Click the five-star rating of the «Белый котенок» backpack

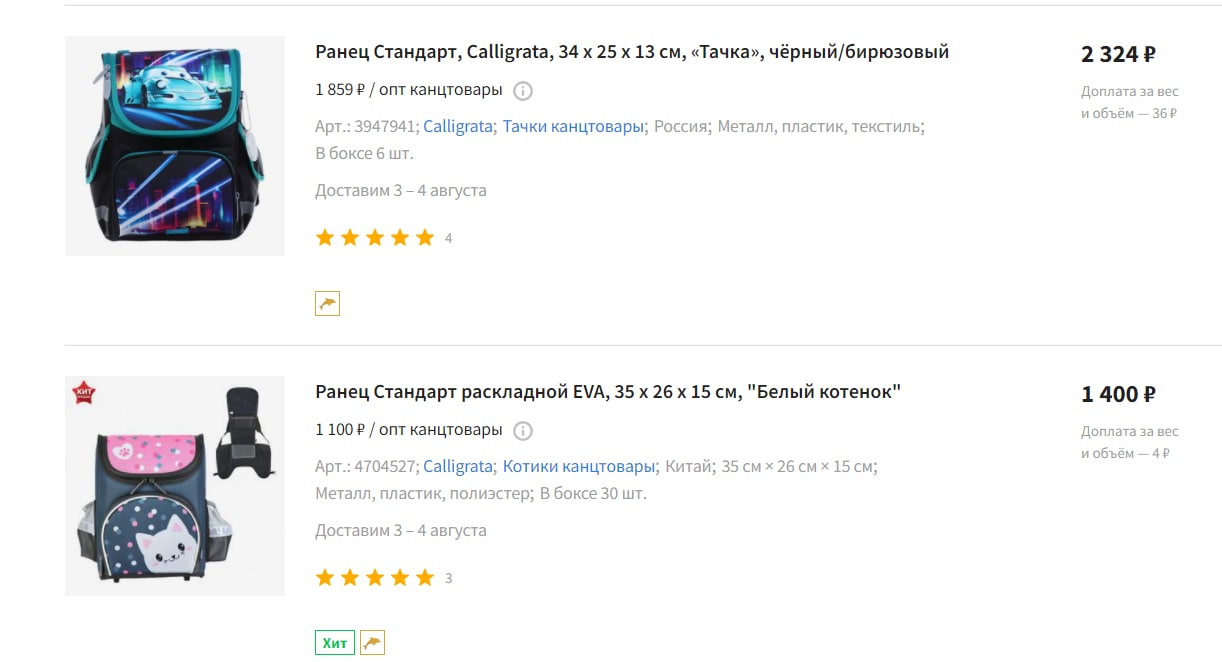coord(375,578)
